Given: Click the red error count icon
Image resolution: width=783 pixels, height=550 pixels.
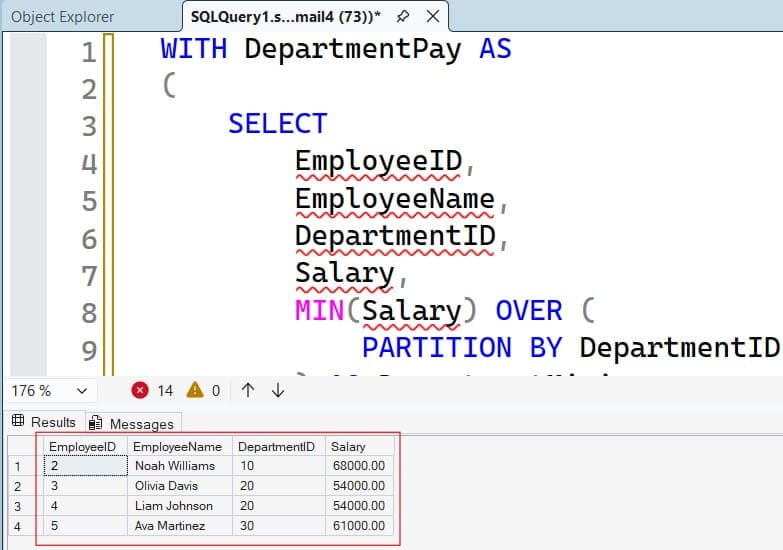Looking at the screenshot, I should coord(140,390).
